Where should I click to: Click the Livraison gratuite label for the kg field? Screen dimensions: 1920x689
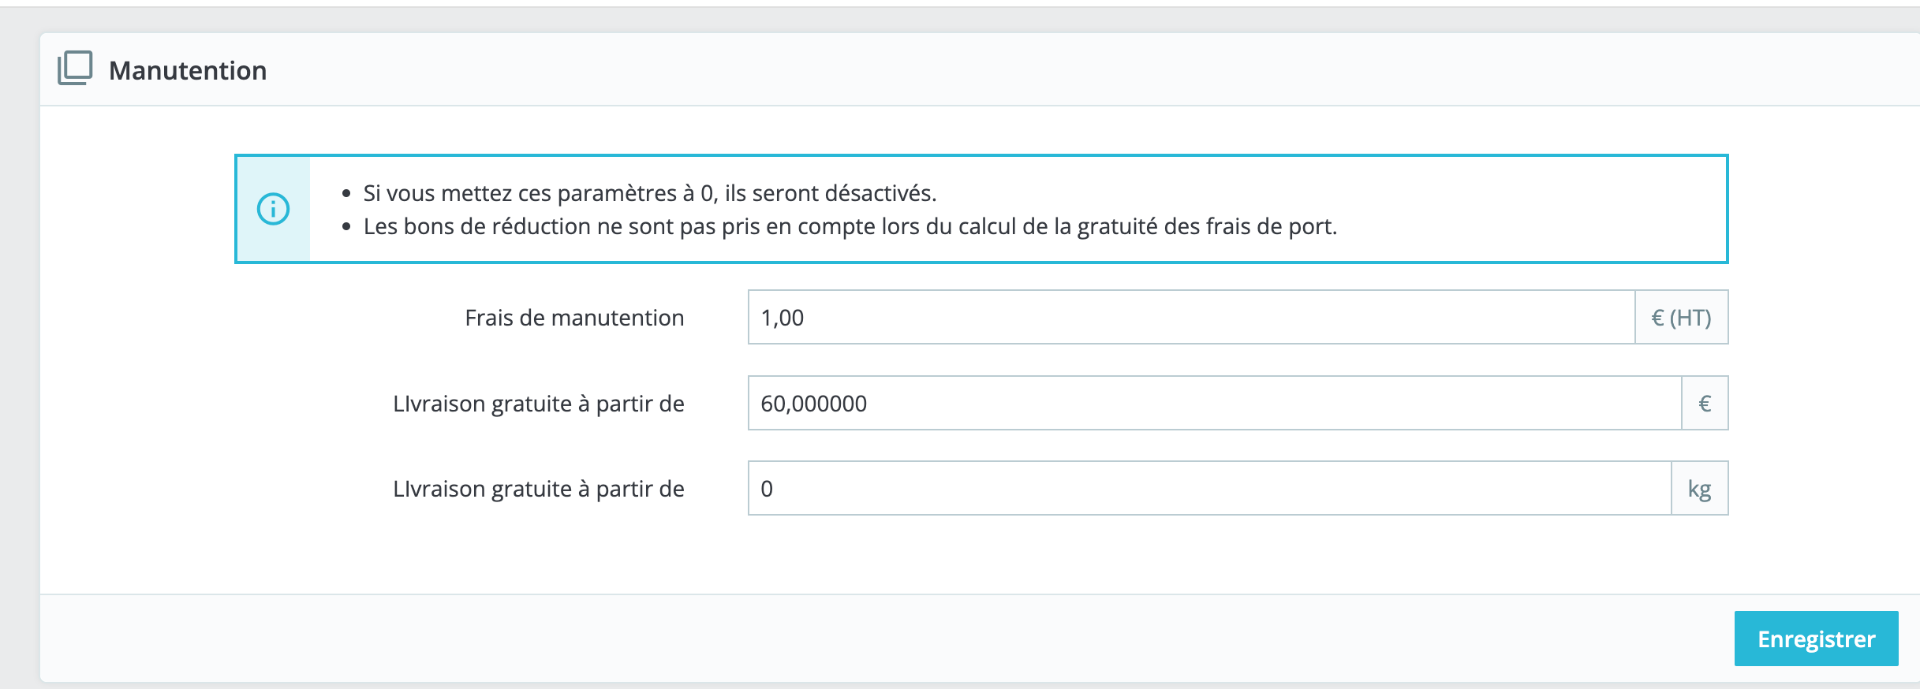pyautogui.click(x=538, y=489)
